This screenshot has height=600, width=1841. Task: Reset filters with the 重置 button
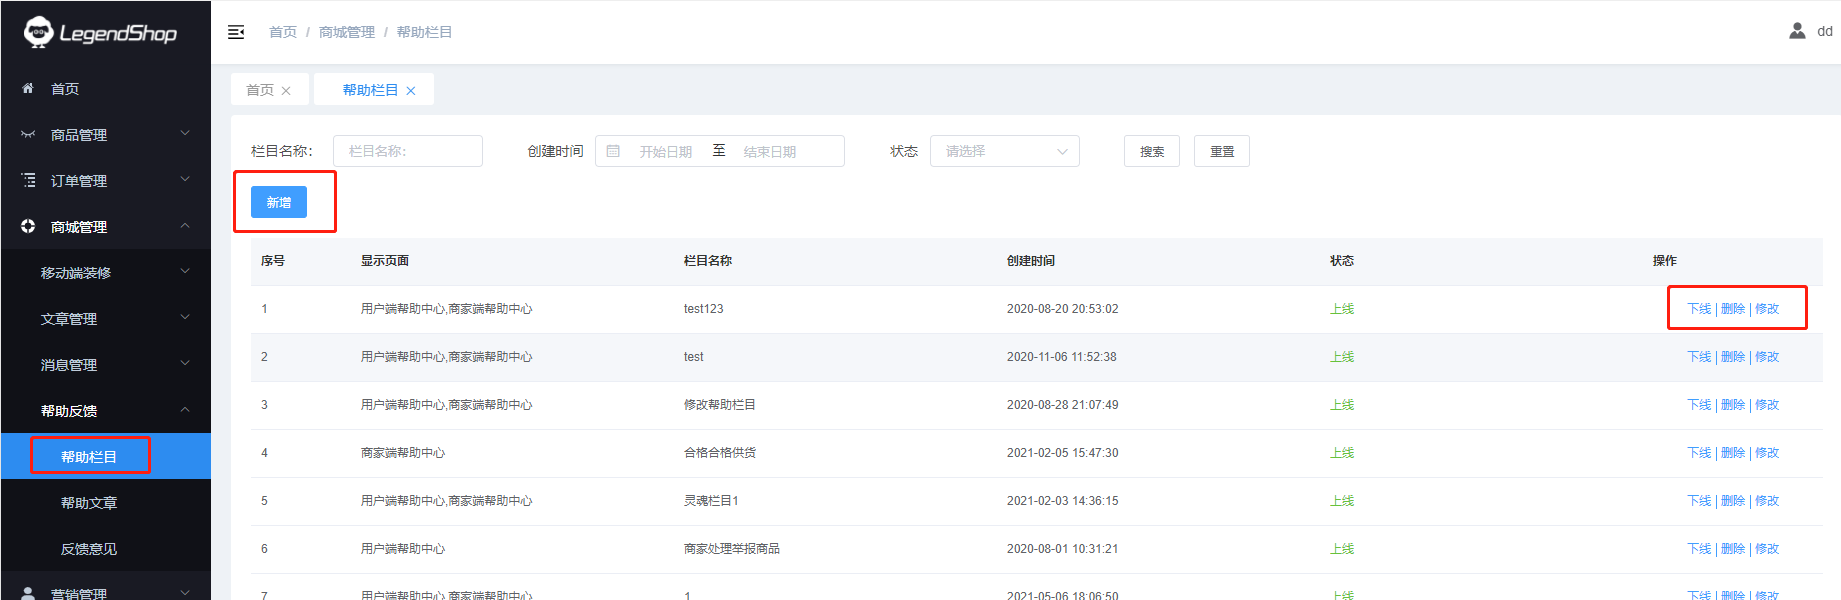[x=1221, y=151]
